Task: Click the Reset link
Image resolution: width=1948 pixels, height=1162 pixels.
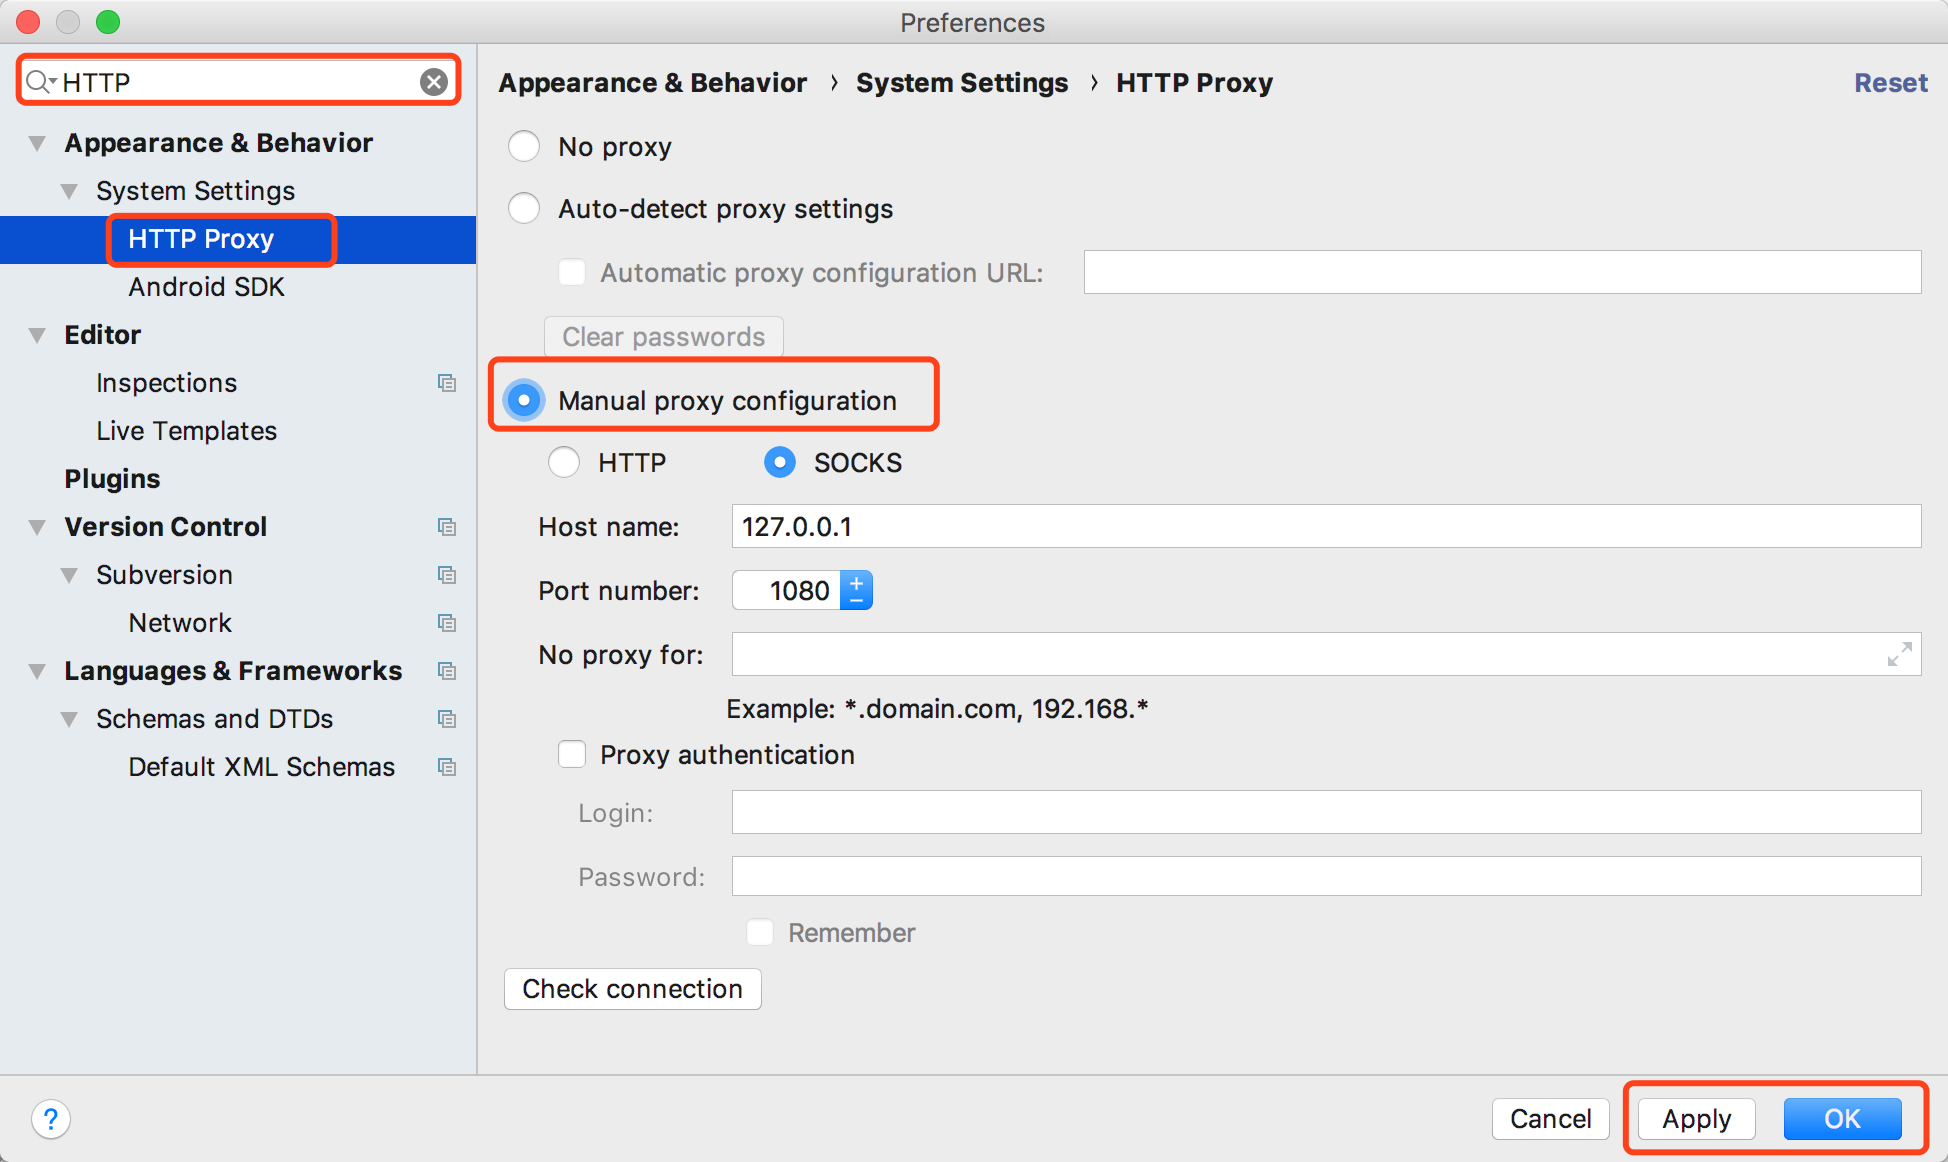Action: [x=1893, y=82]
